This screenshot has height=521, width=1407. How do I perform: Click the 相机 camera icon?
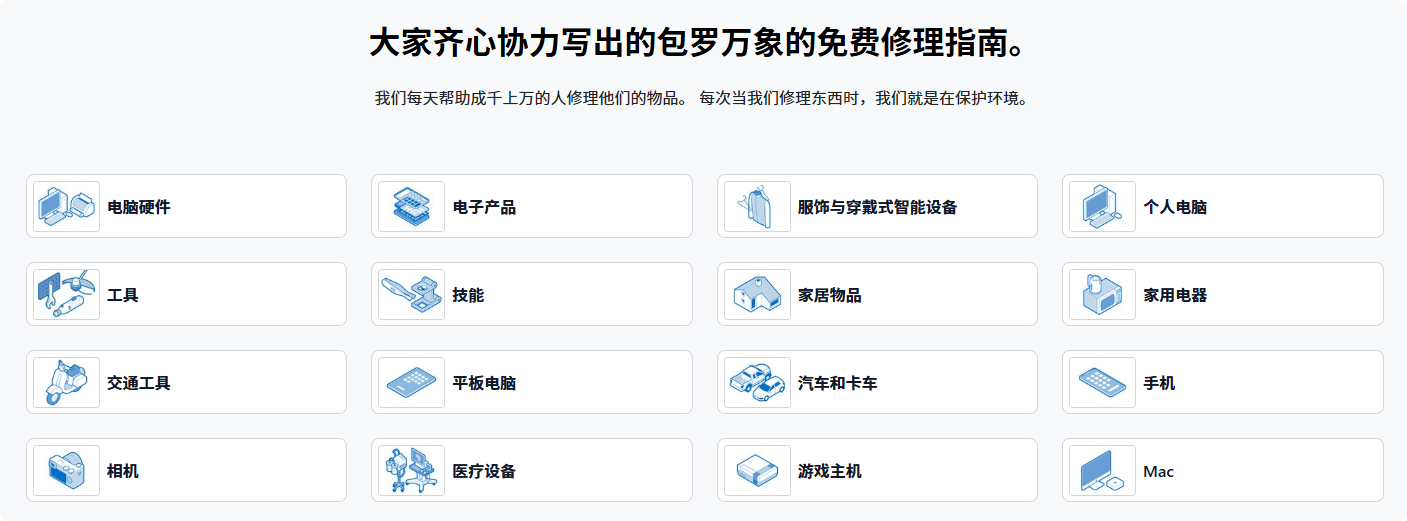66,471
